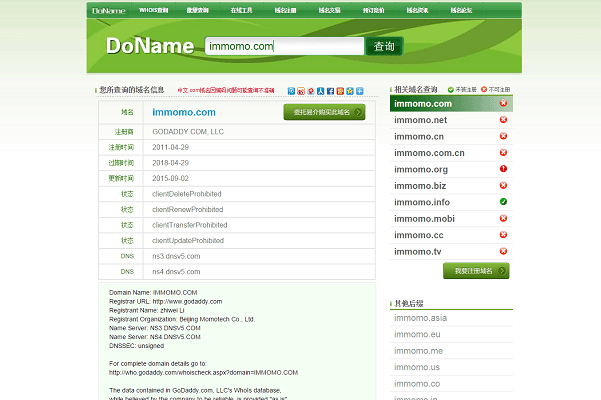The width and height of the screenshot is (601, 400).
Task: Open immomo.info in related domains
Action: point(422,202)
